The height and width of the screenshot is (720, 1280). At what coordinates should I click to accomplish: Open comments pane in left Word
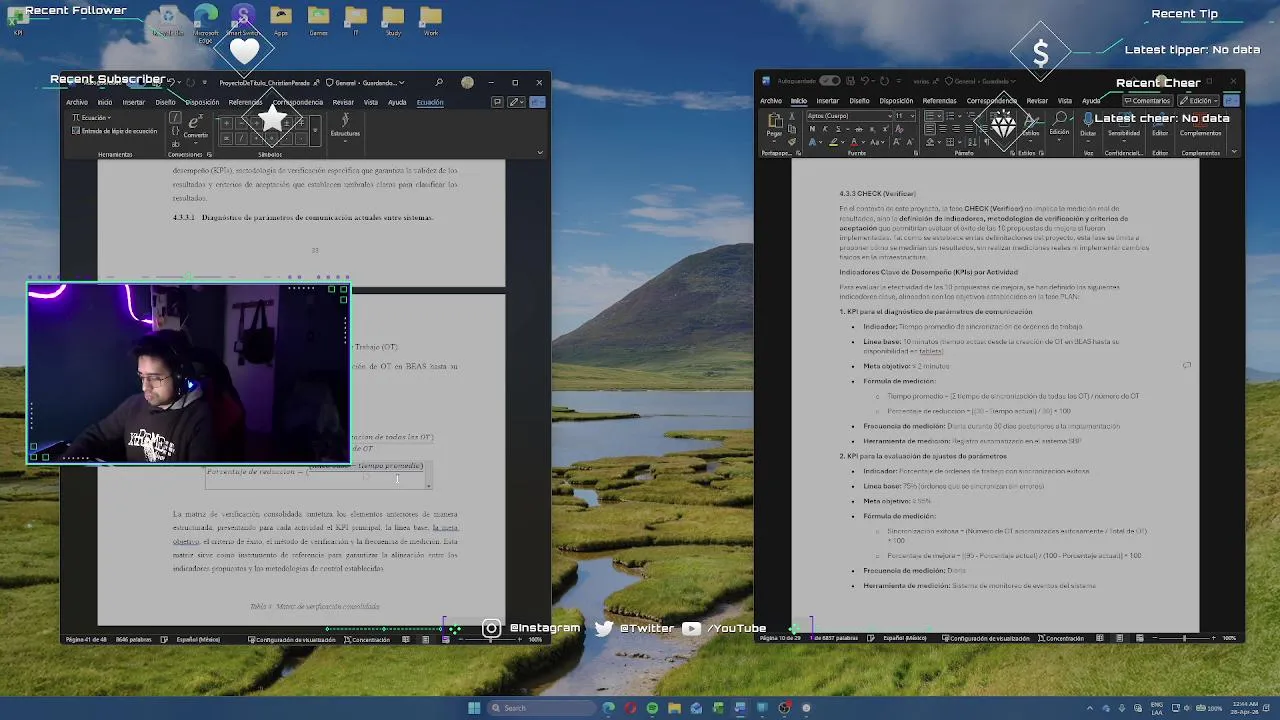pyautogui.click(x=497, y=102)
